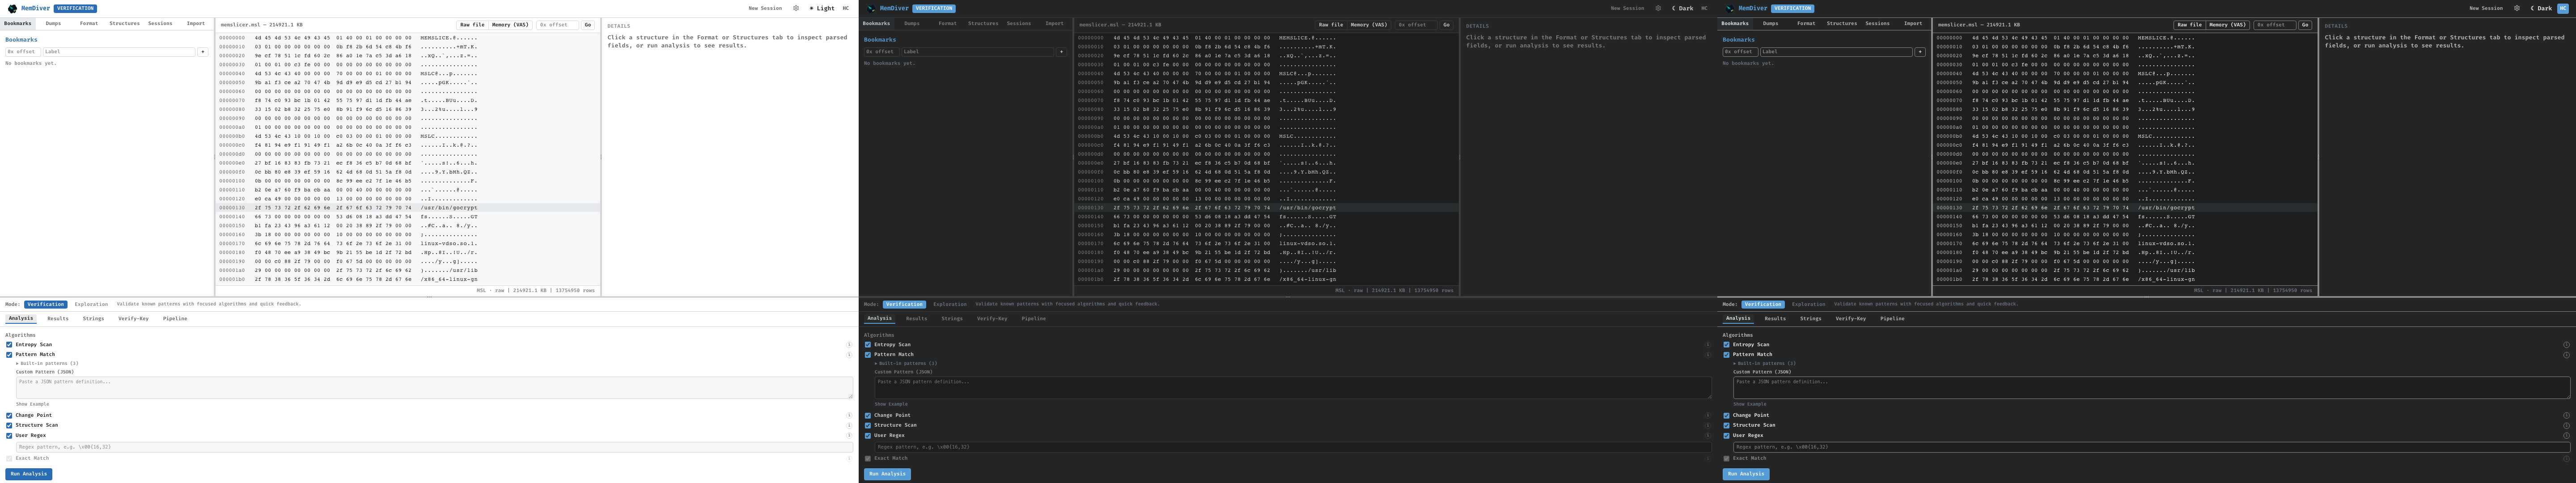Add bookmark with plus button in right high-contrast window
2576x483 pixels.
pos(1920,51)
